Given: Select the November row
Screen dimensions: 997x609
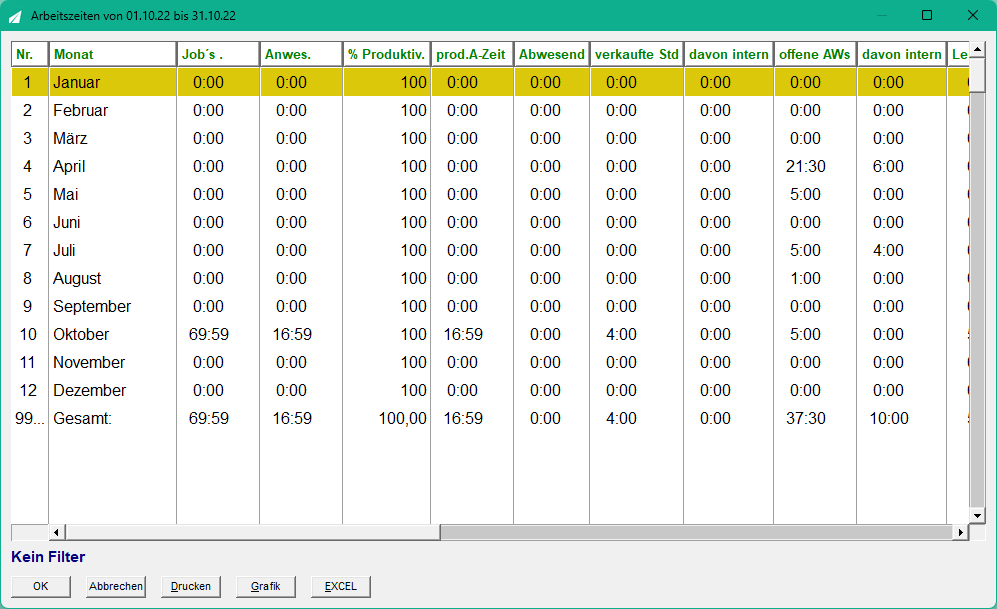Looking at the screenshot, I should point(490,362).
